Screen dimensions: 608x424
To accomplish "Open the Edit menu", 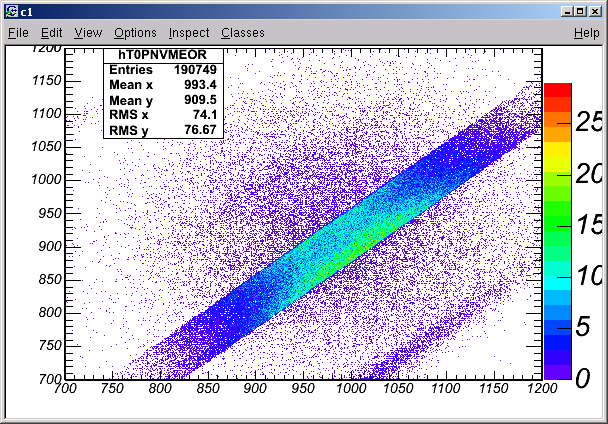I will tap(52, 33).
